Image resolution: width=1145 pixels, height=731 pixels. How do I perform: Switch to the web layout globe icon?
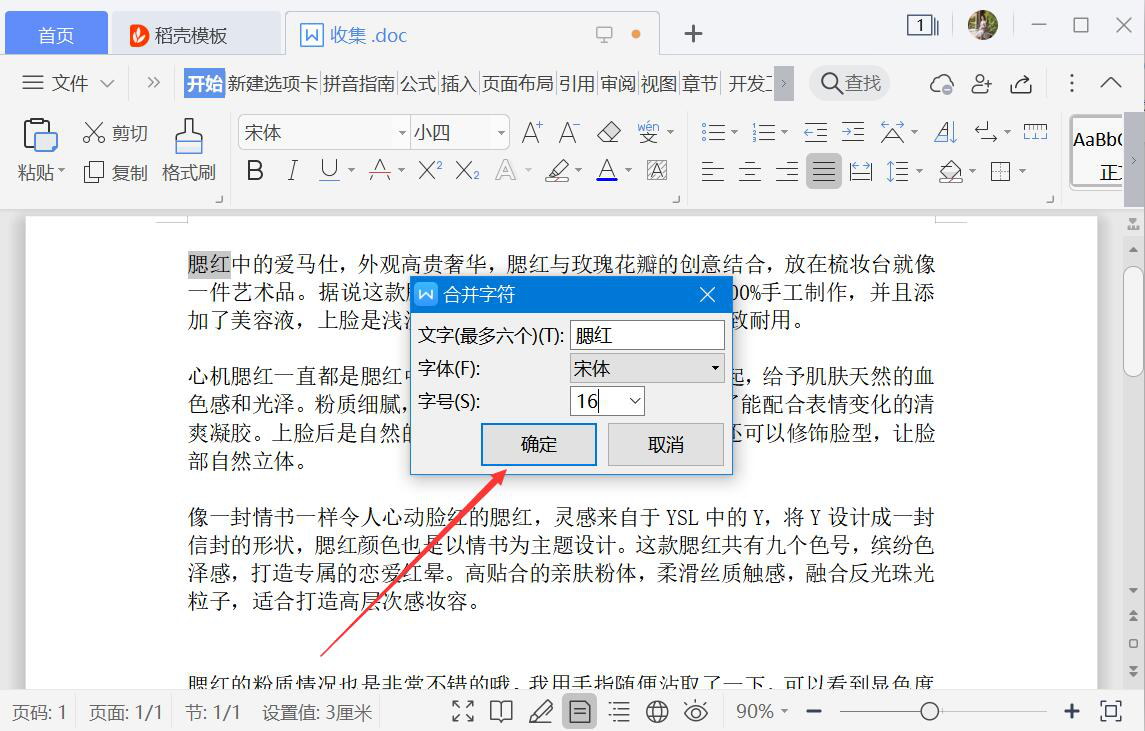[x=657, y=711]
